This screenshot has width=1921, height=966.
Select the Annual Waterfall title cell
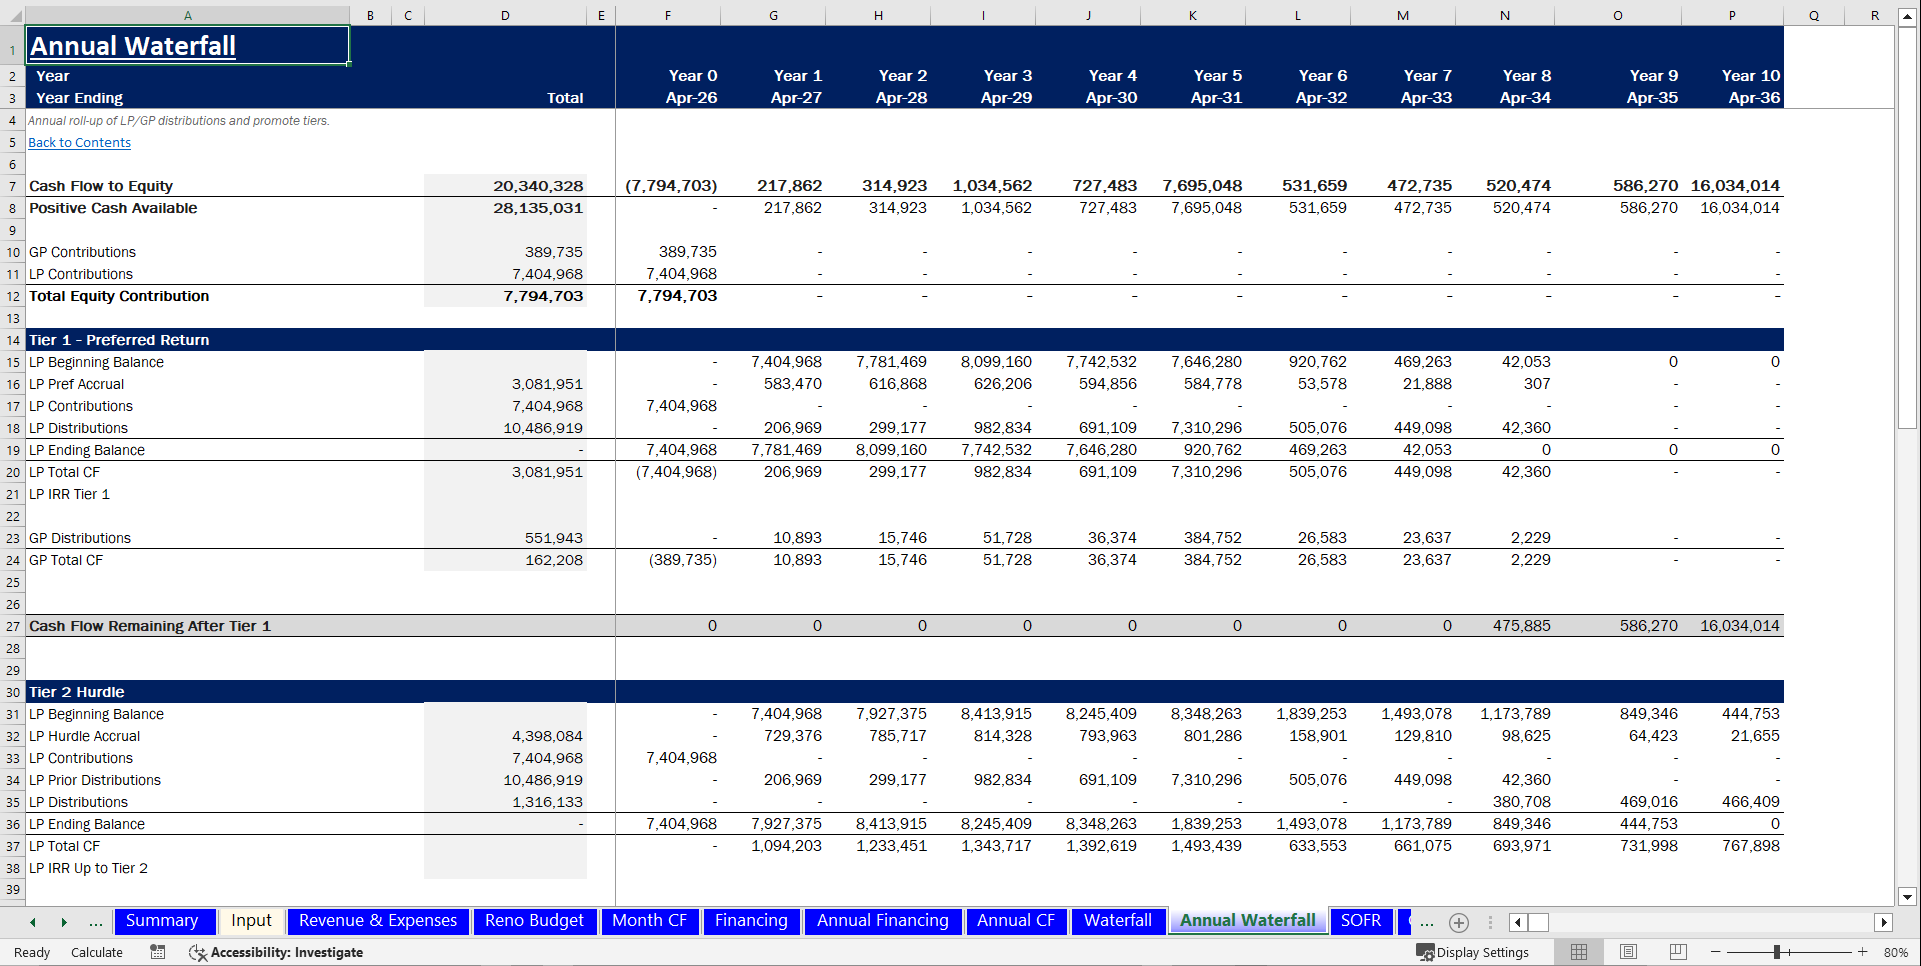[x=187, y=45]
